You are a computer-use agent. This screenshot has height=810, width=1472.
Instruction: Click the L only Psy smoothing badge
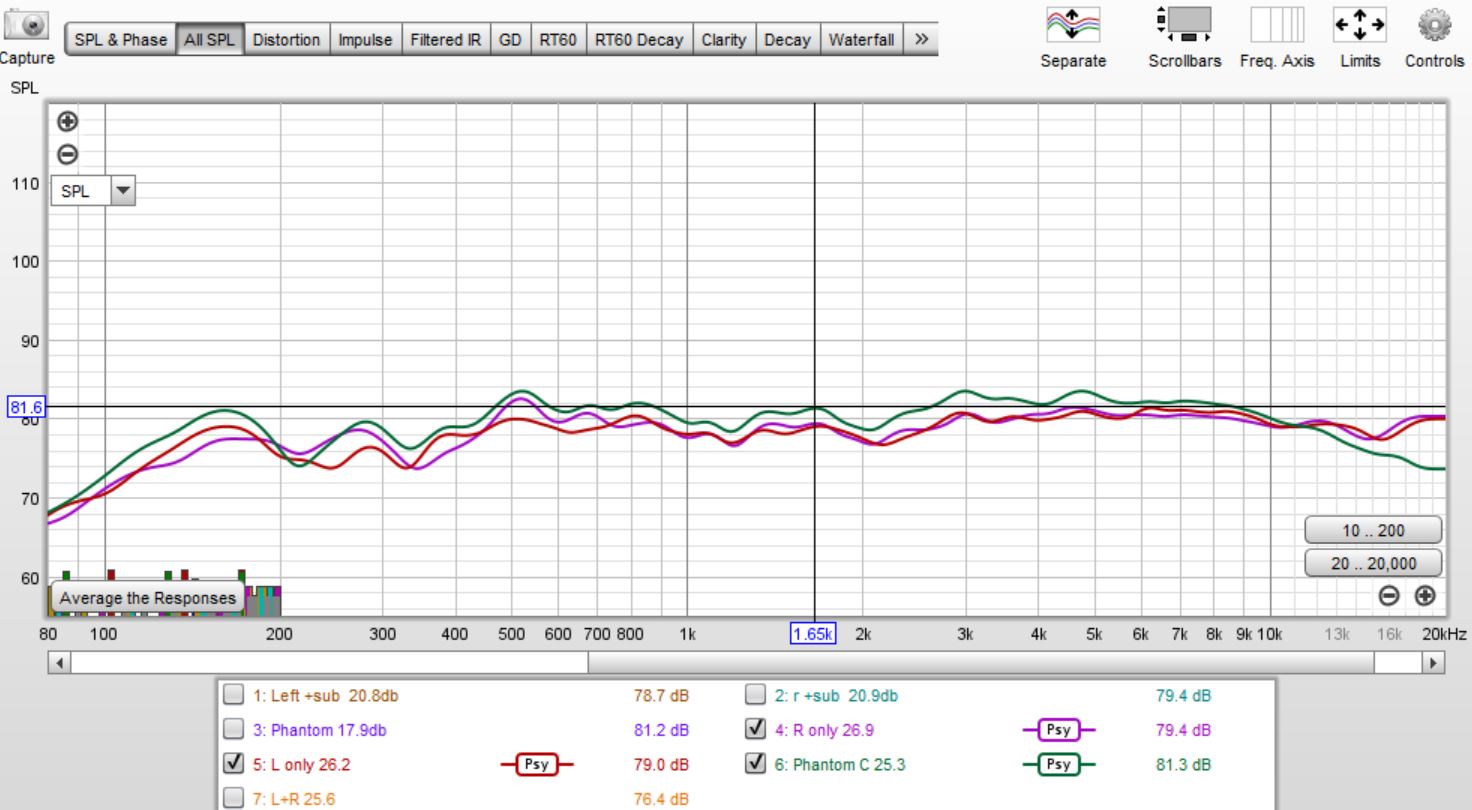[x=537, y=766]
